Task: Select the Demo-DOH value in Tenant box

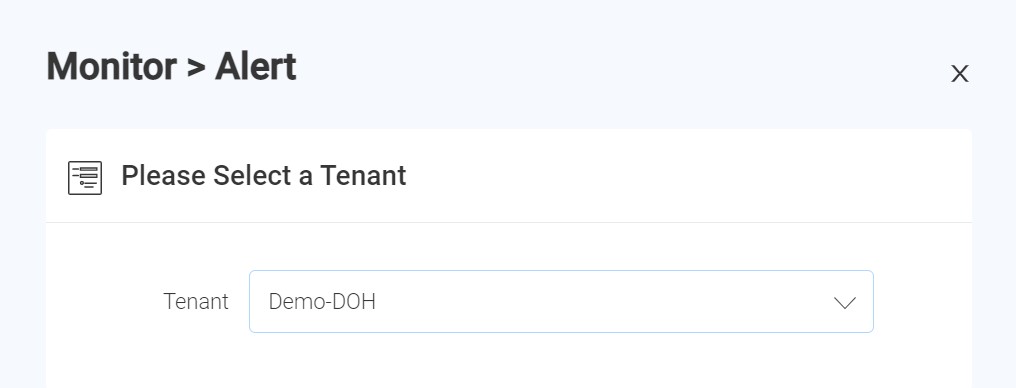Action: coord(322,302)
